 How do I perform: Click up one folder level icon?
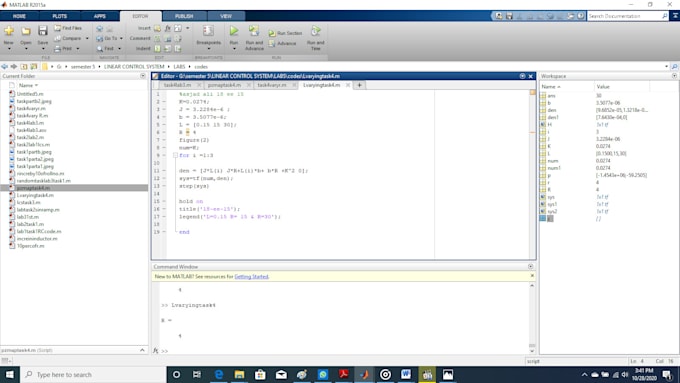click(24, 66)
